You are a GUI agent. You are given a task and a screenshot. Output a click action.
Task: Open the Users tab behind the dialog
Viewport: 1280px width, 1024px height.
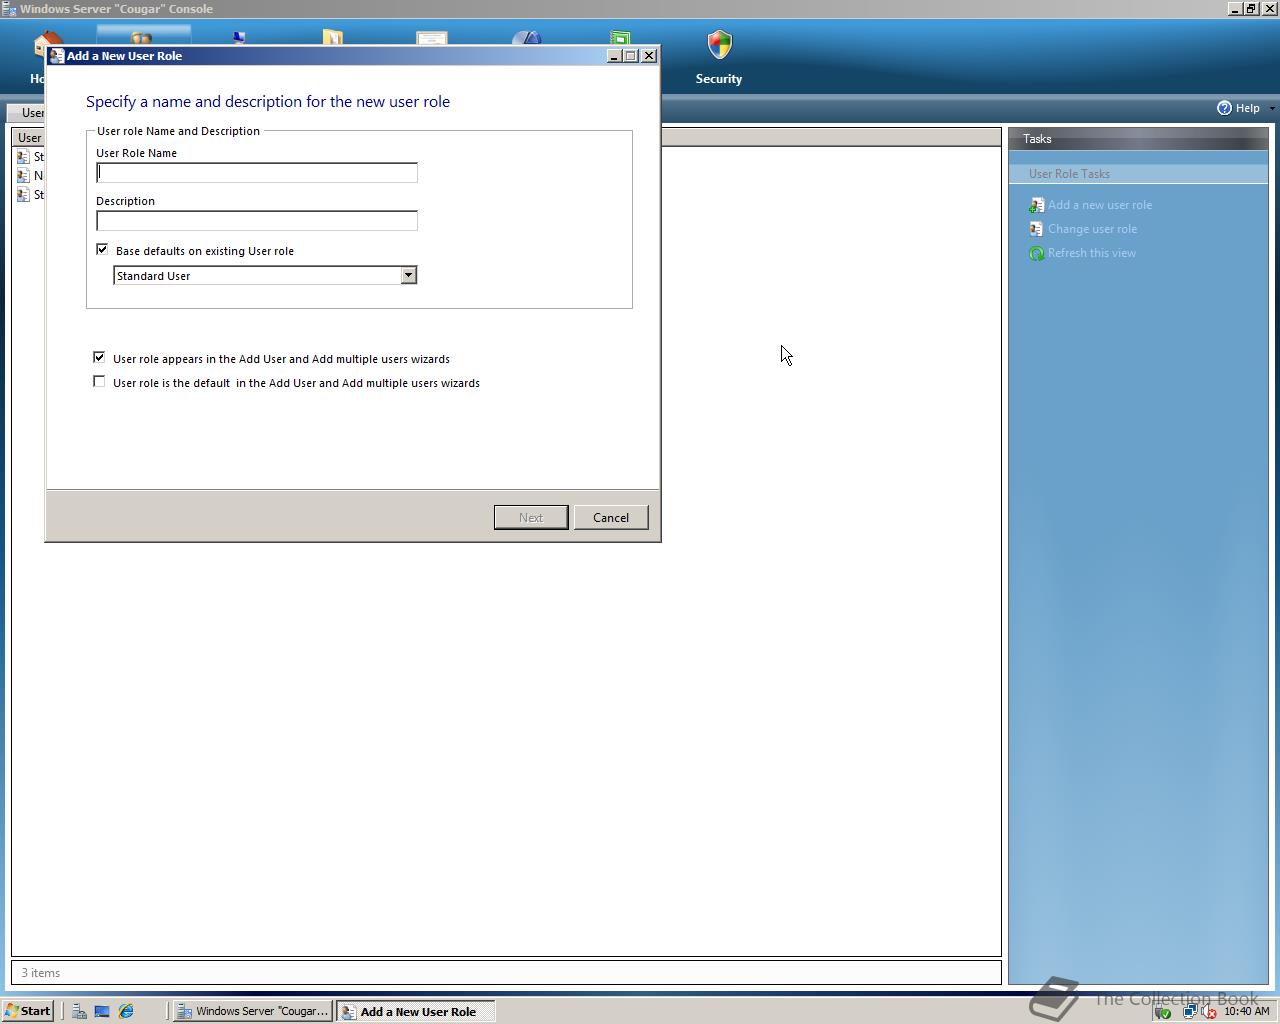26,113
